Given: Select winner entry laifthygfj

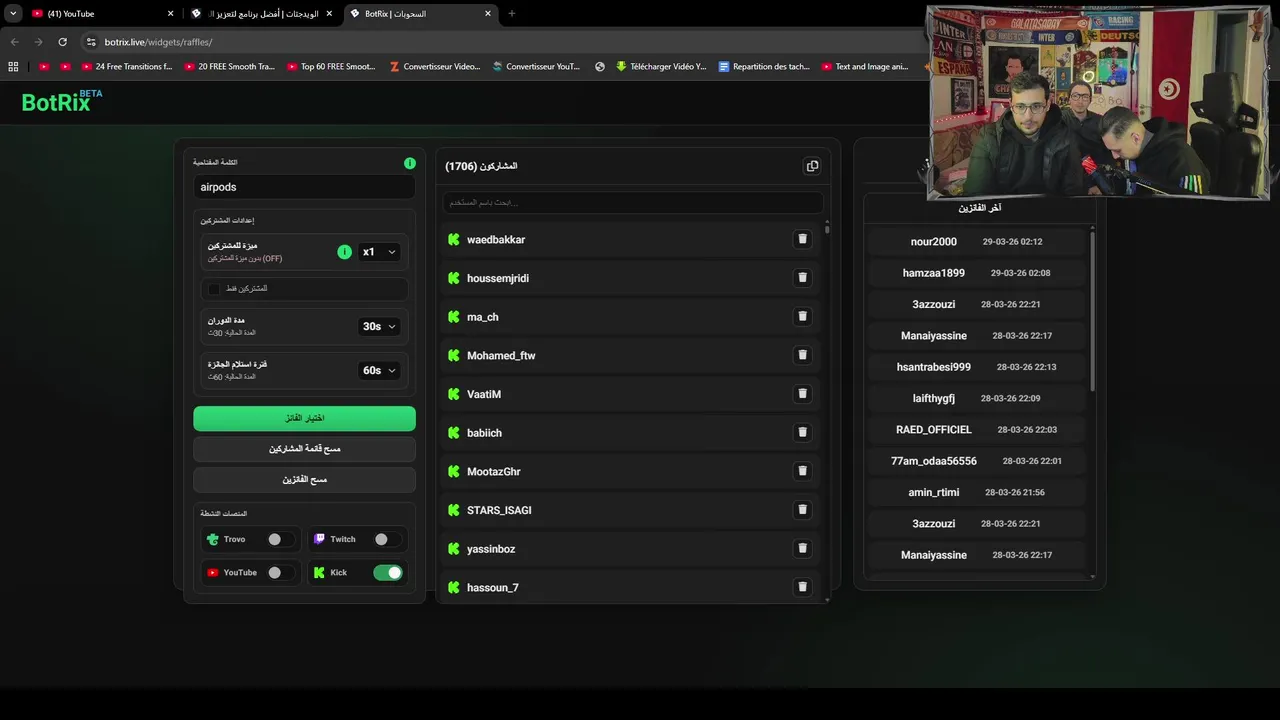Looking at the screenshot, I should pyautogui.click(x=976, y=398).
